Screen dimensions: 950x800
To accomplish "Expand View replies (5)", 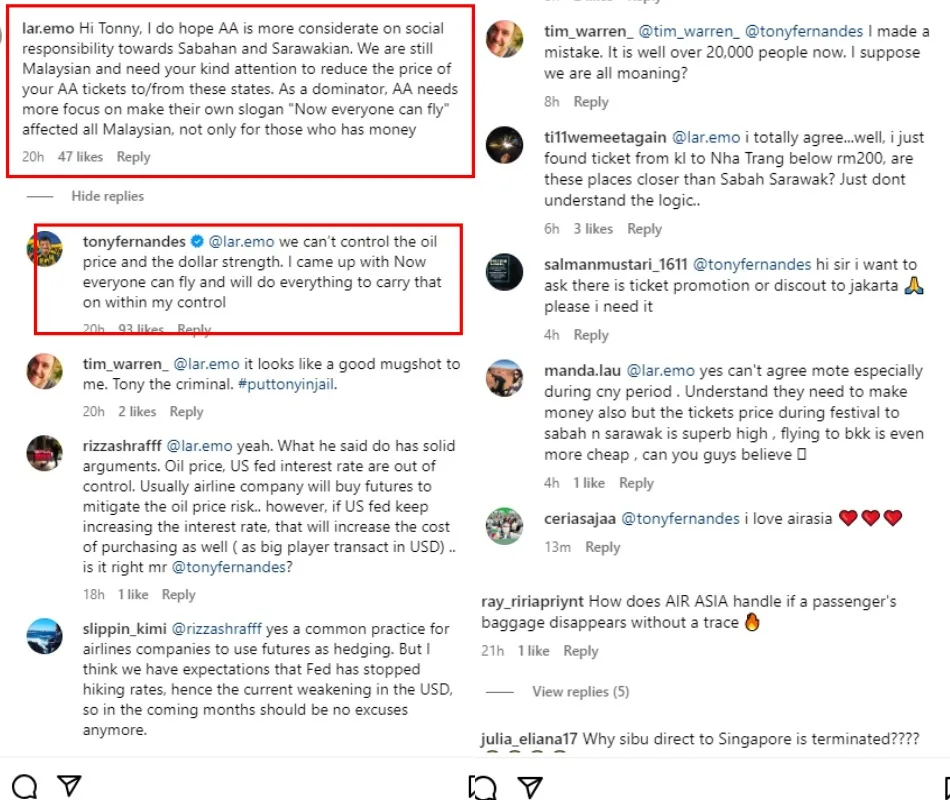I will 580,692.
